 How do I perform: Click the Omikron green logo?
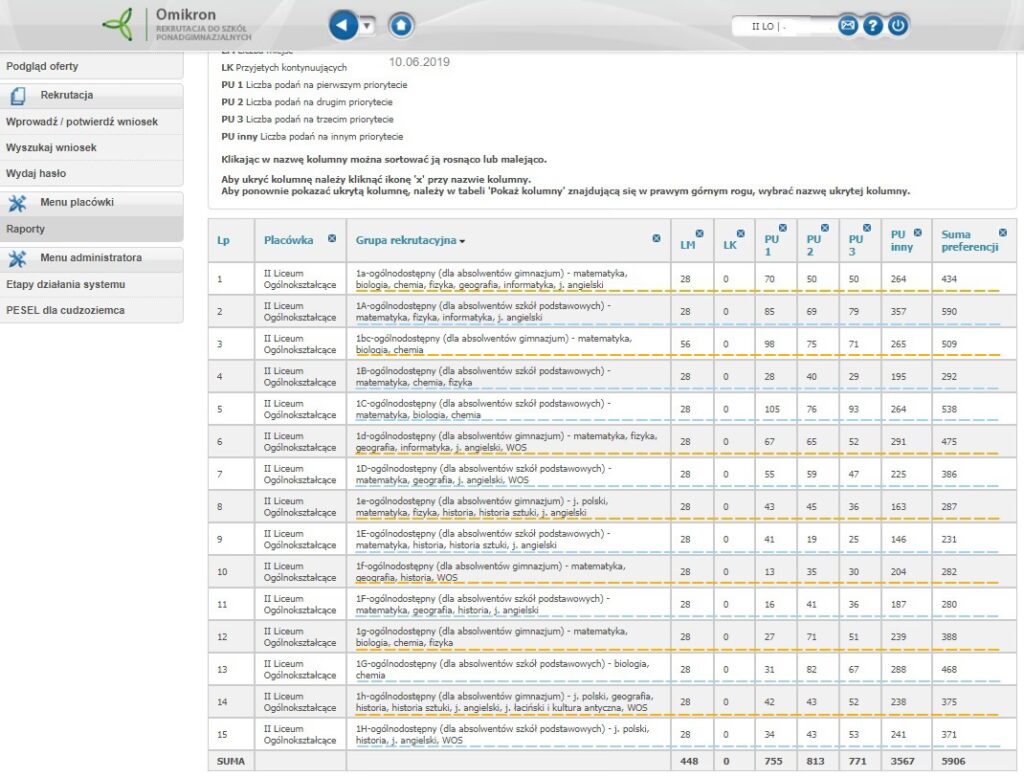pos(119,25)
